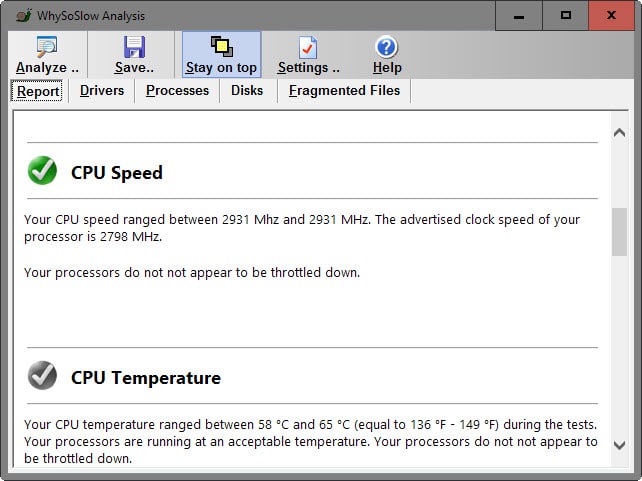Open the Processes tab
Image resolution: width=642 pixels, height=481 pixels.
point(177,90)
